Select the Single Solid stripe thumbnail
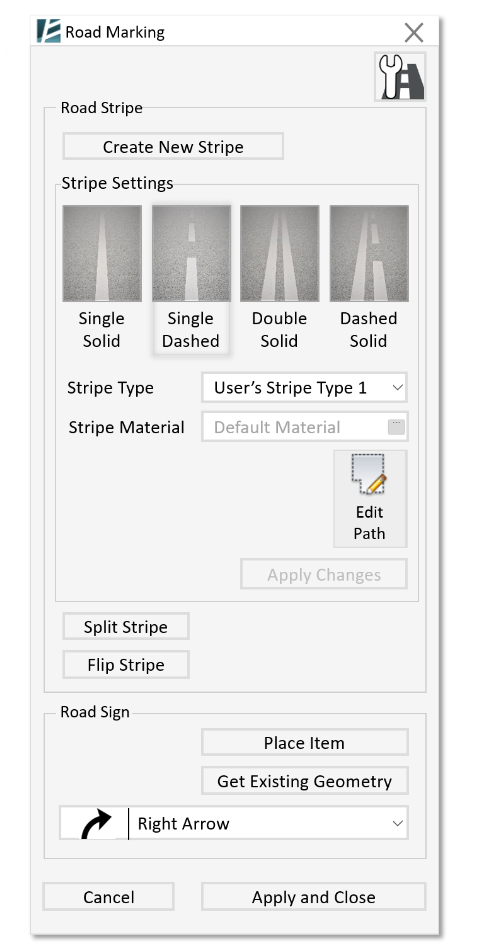 coord(102,253)
